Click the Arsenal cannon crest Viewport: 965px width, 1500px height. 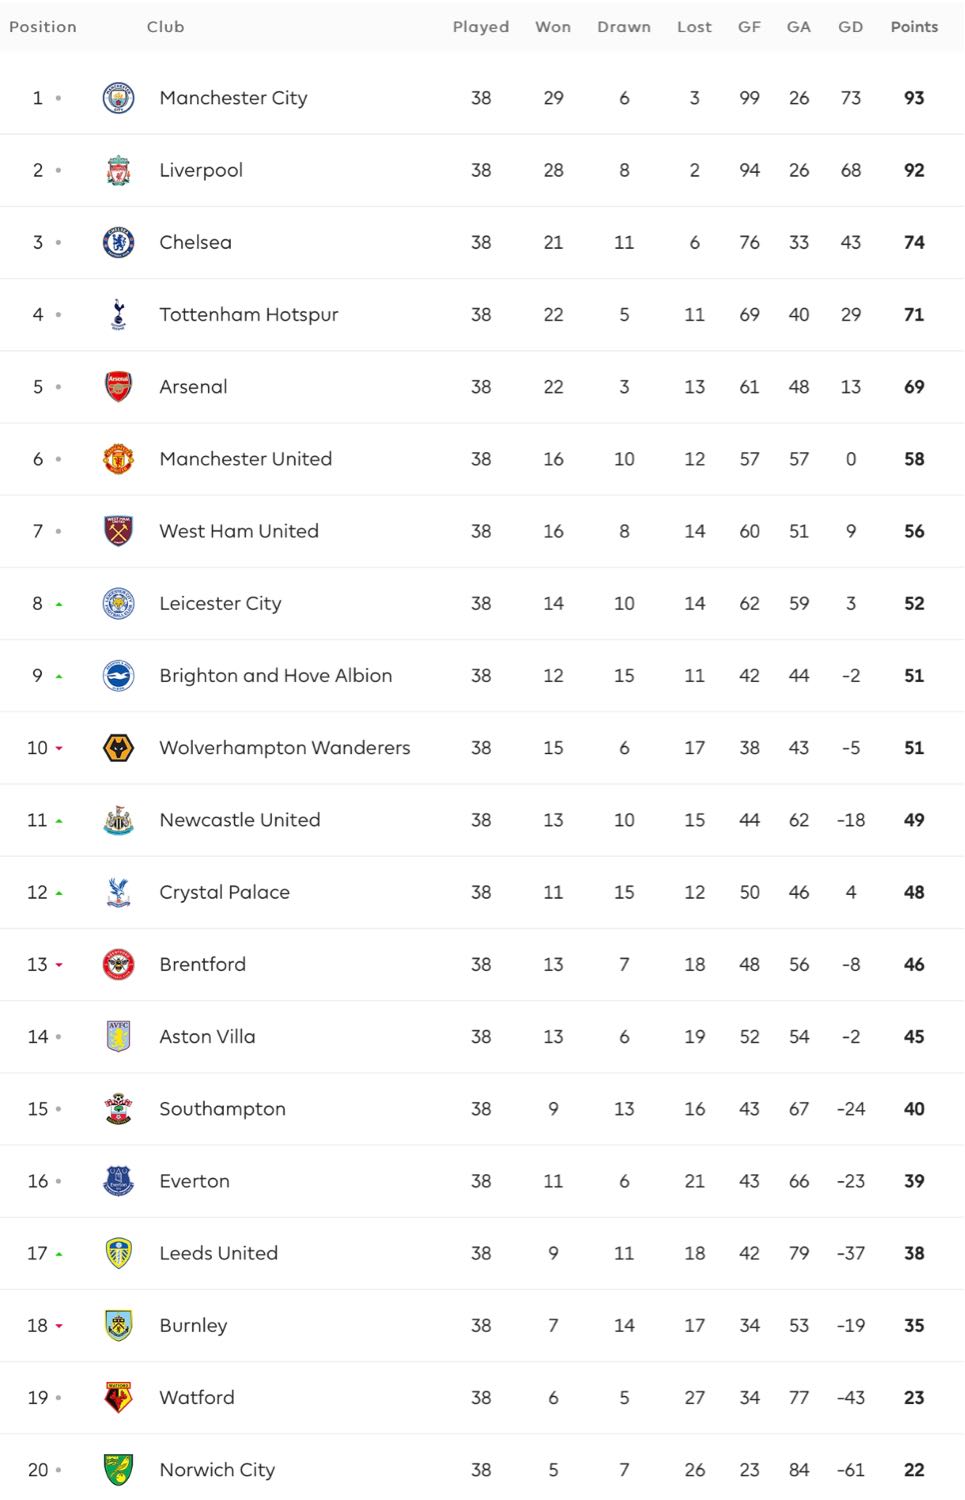(118, 386)
